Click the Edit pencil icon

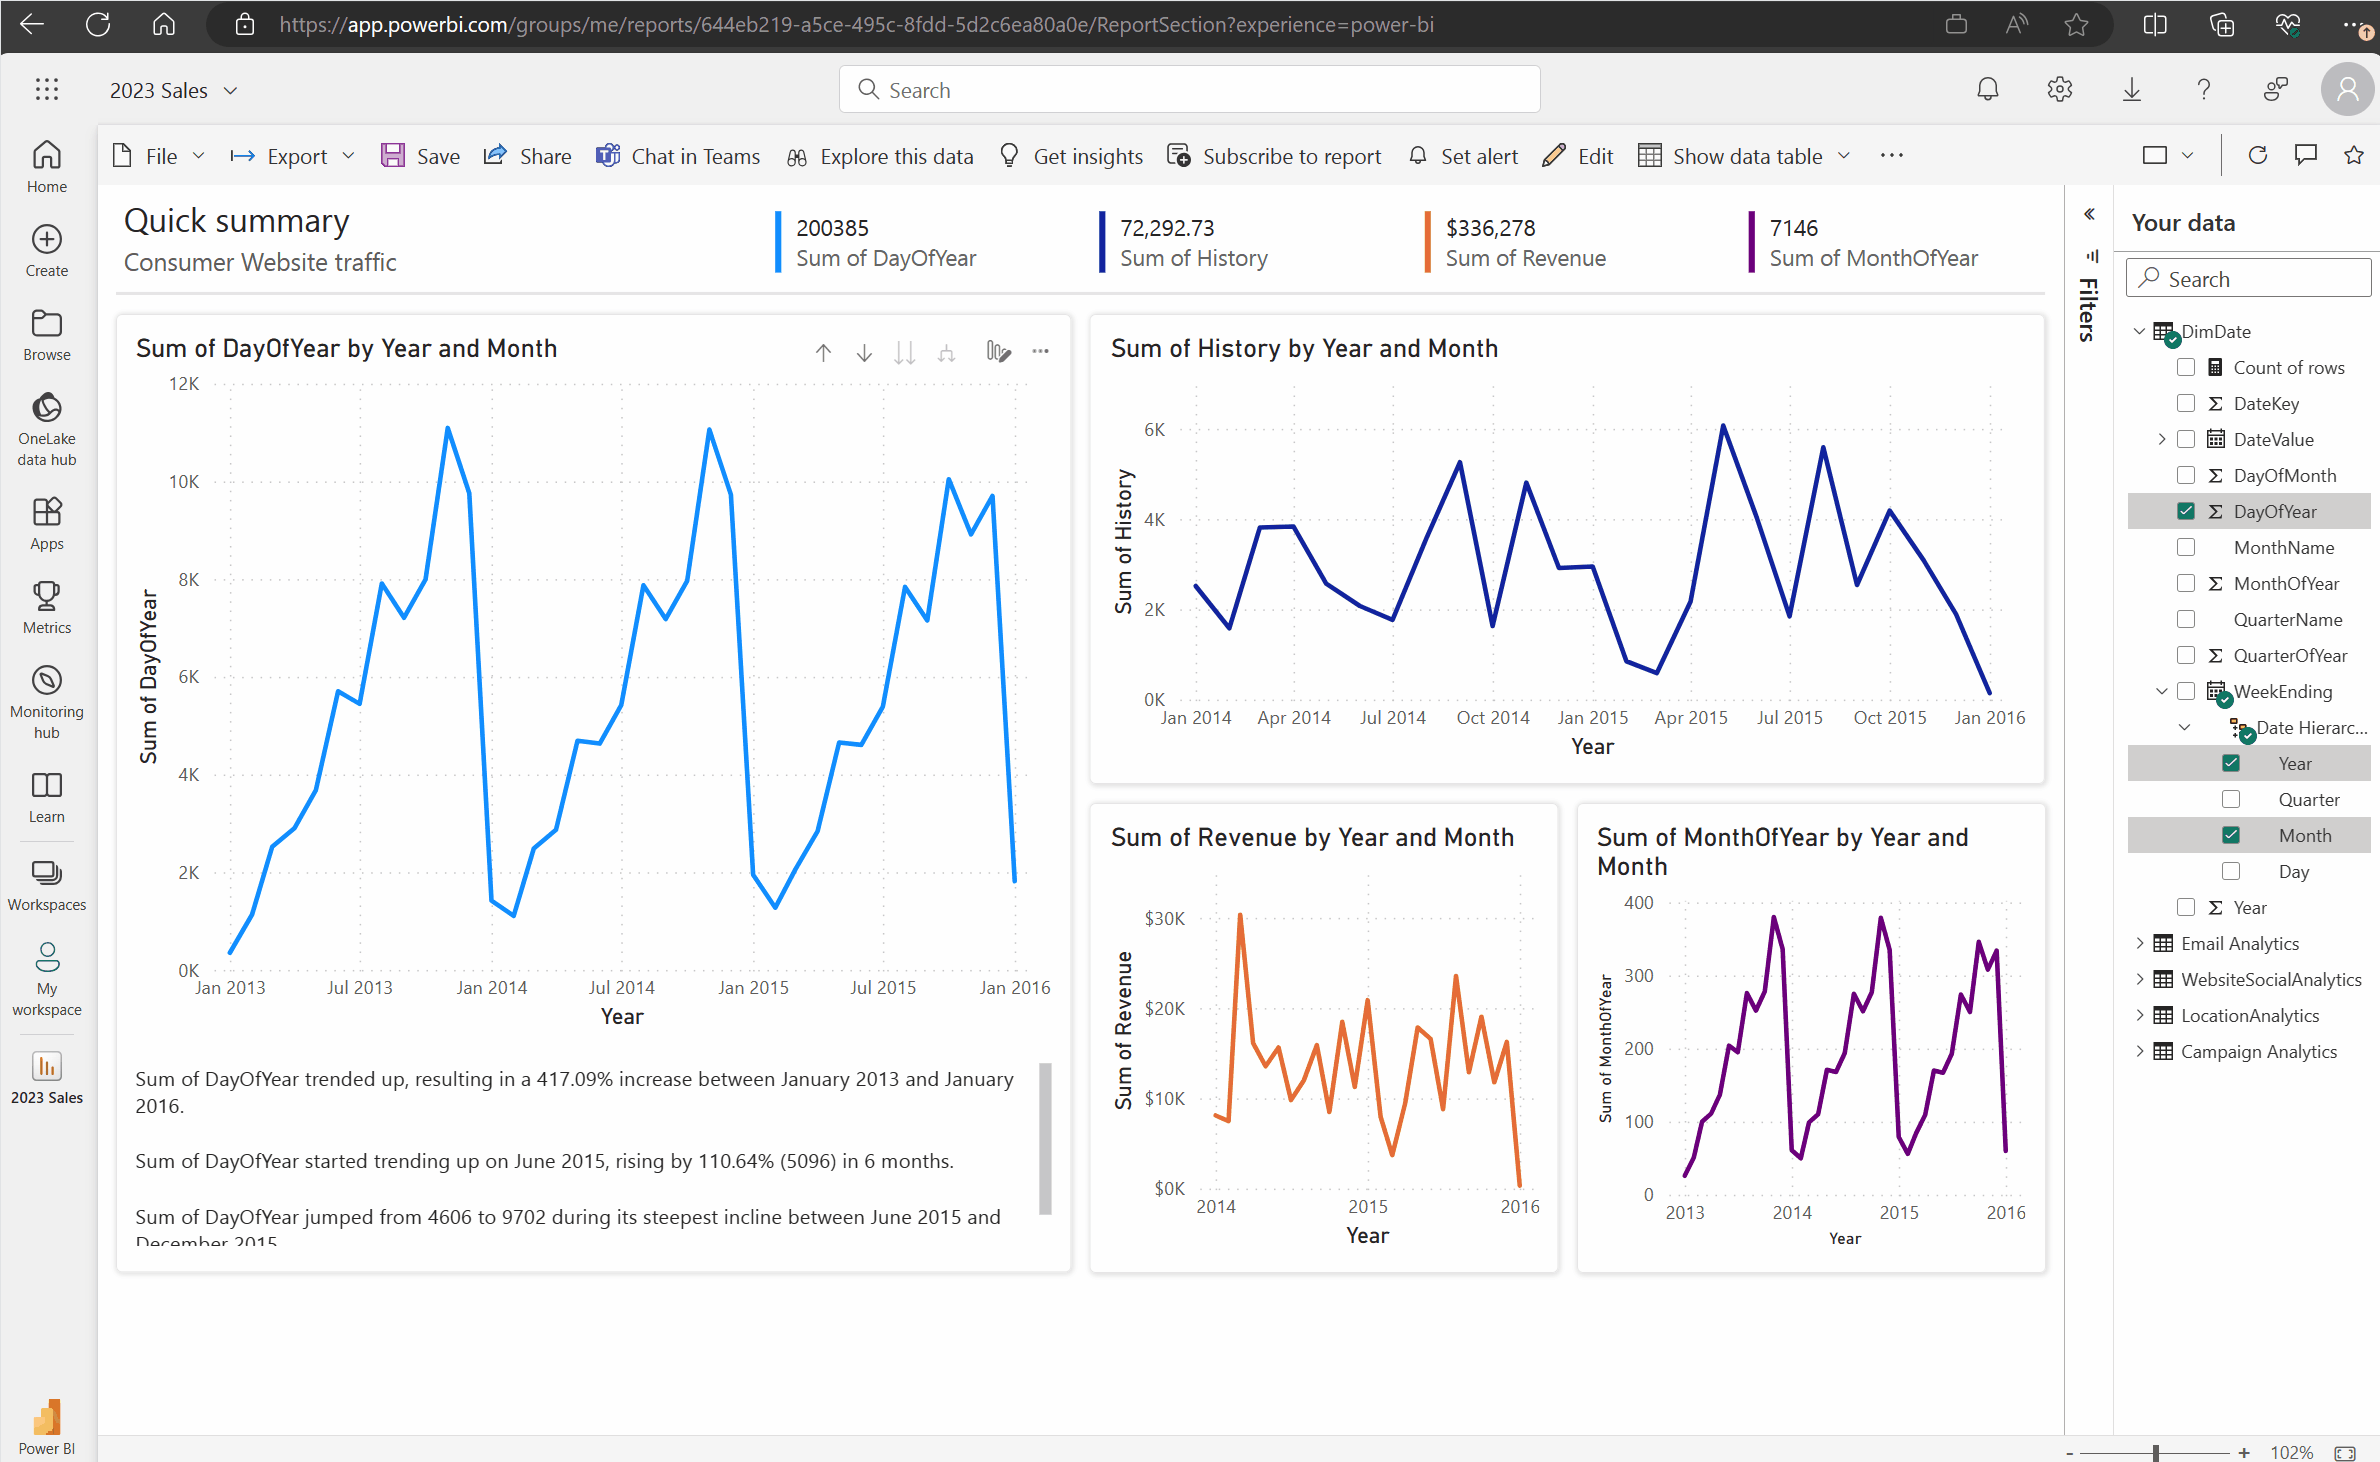click(x=1550, y=156)
